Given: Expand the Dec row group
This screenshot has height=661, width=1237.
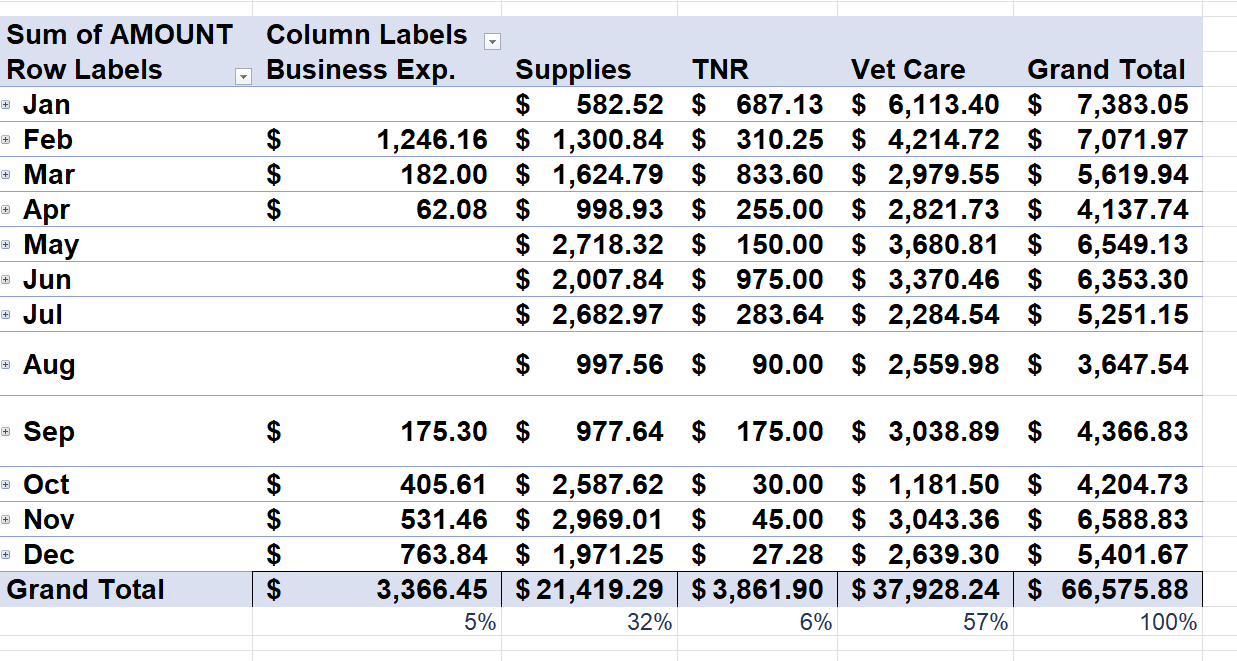Looking at the screenshot, I should (x=7, y=555).
